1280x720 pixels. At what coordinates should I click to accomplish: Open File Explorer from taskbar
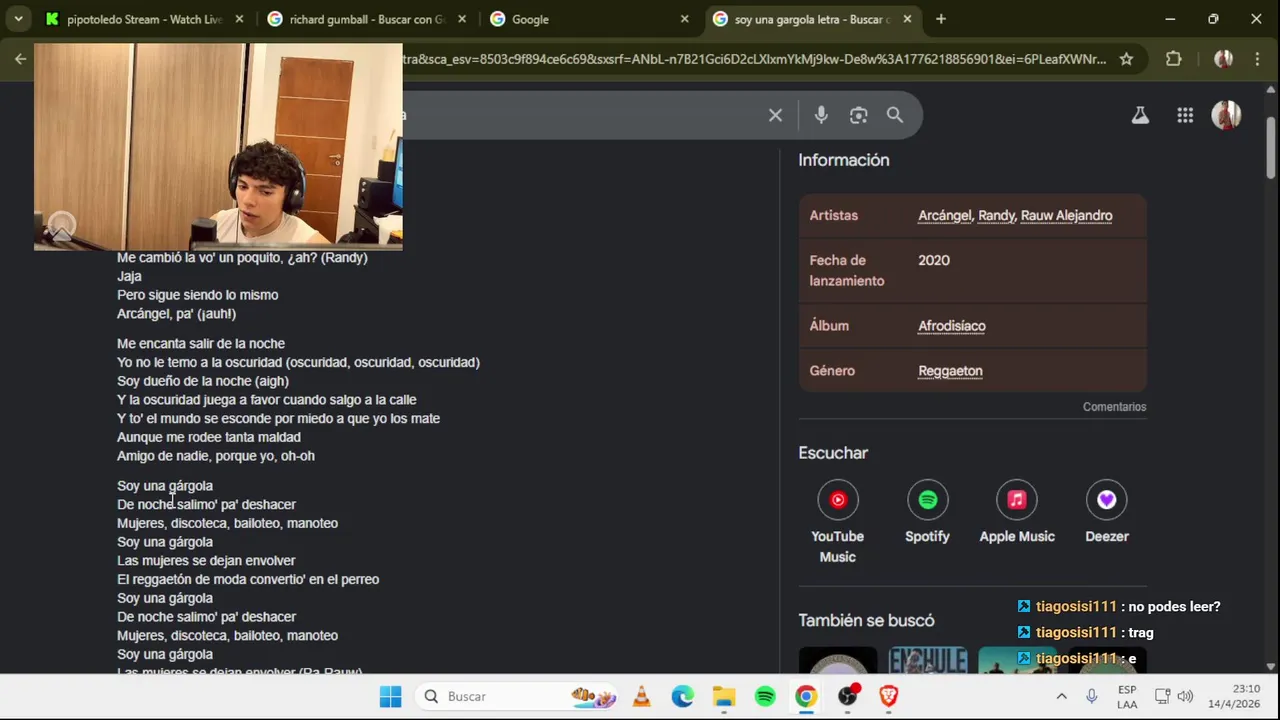(x=723, y=696)
